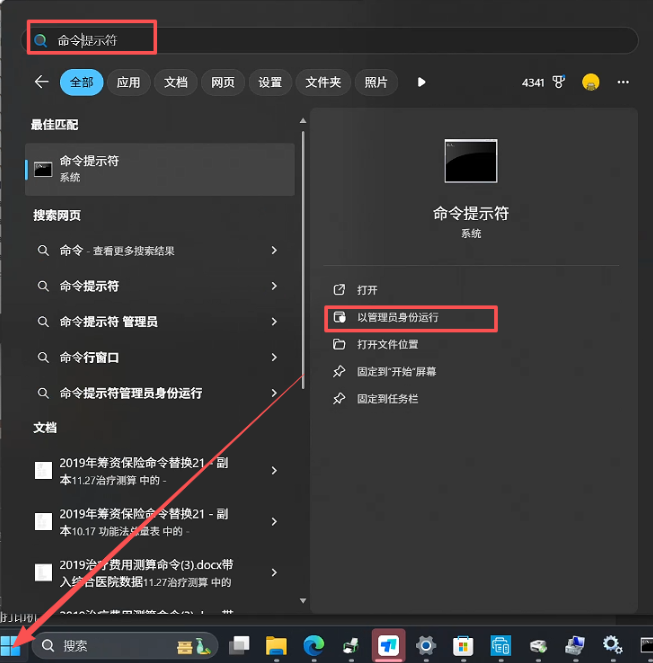Click the large Command Prompt preview icon
This screenshot has width=653, height=663.
click(x=471, y=161)
